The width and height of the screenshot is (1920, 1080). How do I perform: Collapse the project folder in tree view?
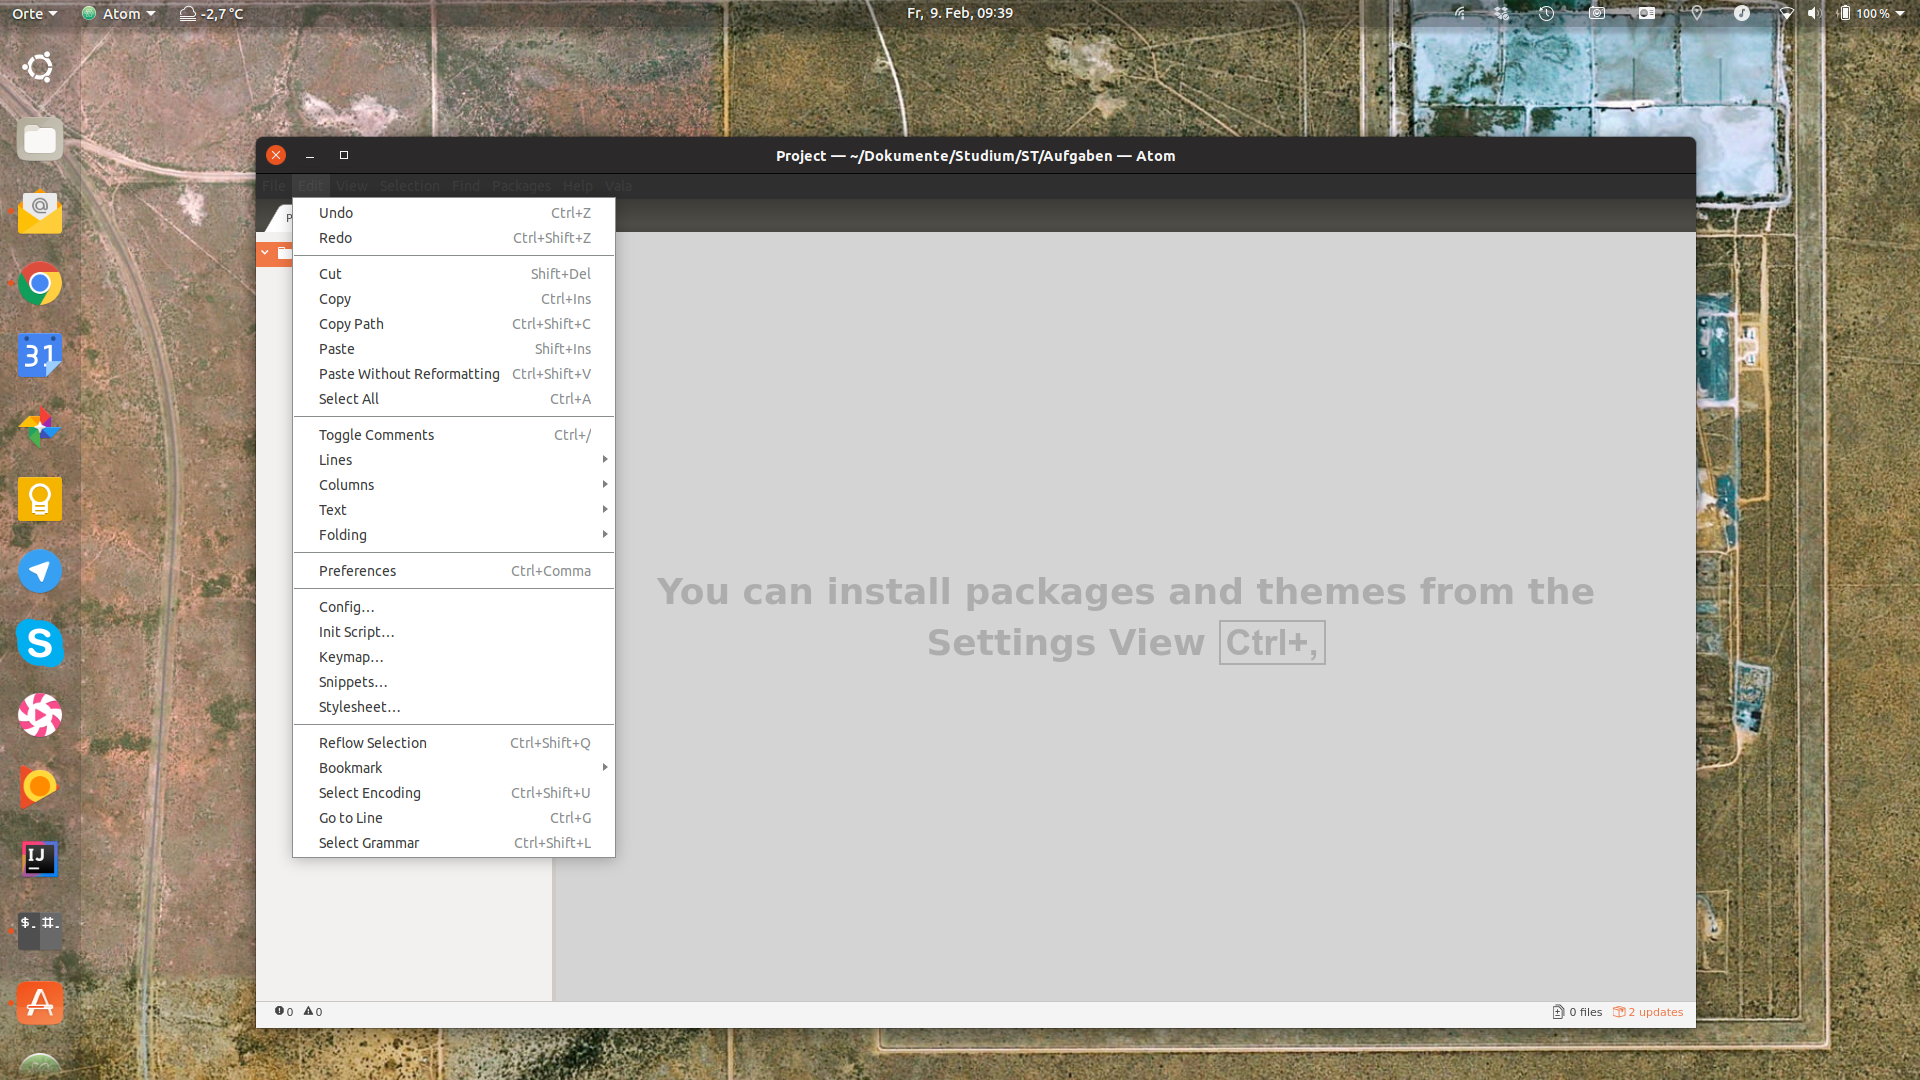click(265, 252)
